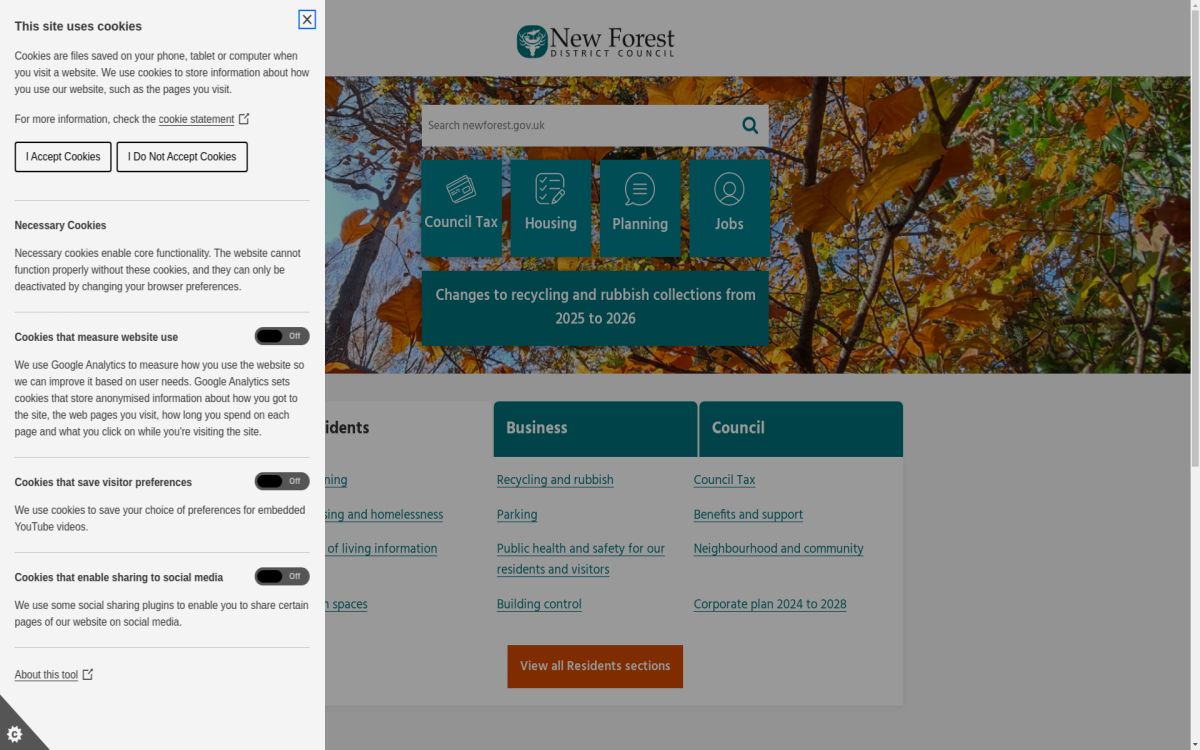Open the Recycling and rubbish link

click(555, 480)
